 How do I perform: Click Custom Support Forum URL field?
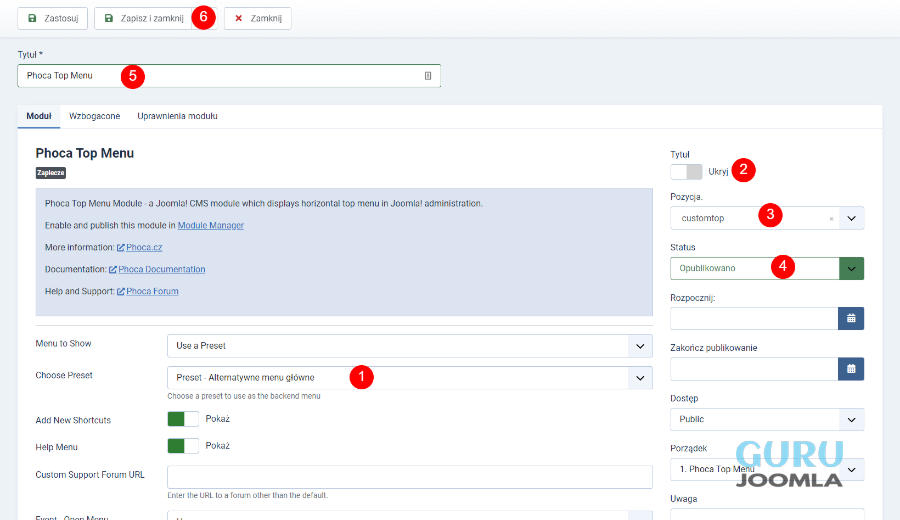pos(410,477)
